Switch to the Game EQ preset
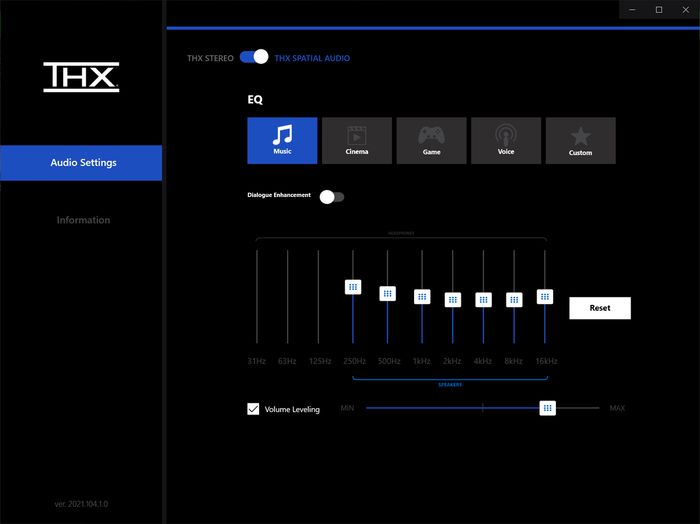This screenshot has width=700, height=524. coord(431,141)
